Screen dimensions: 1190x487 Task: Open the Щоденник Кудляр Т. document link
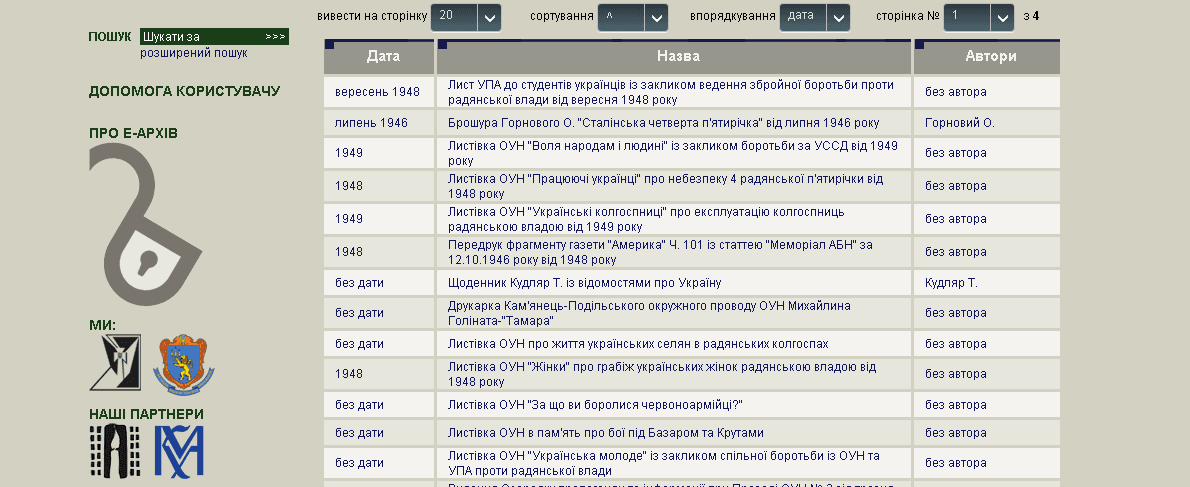click(584, 283)
